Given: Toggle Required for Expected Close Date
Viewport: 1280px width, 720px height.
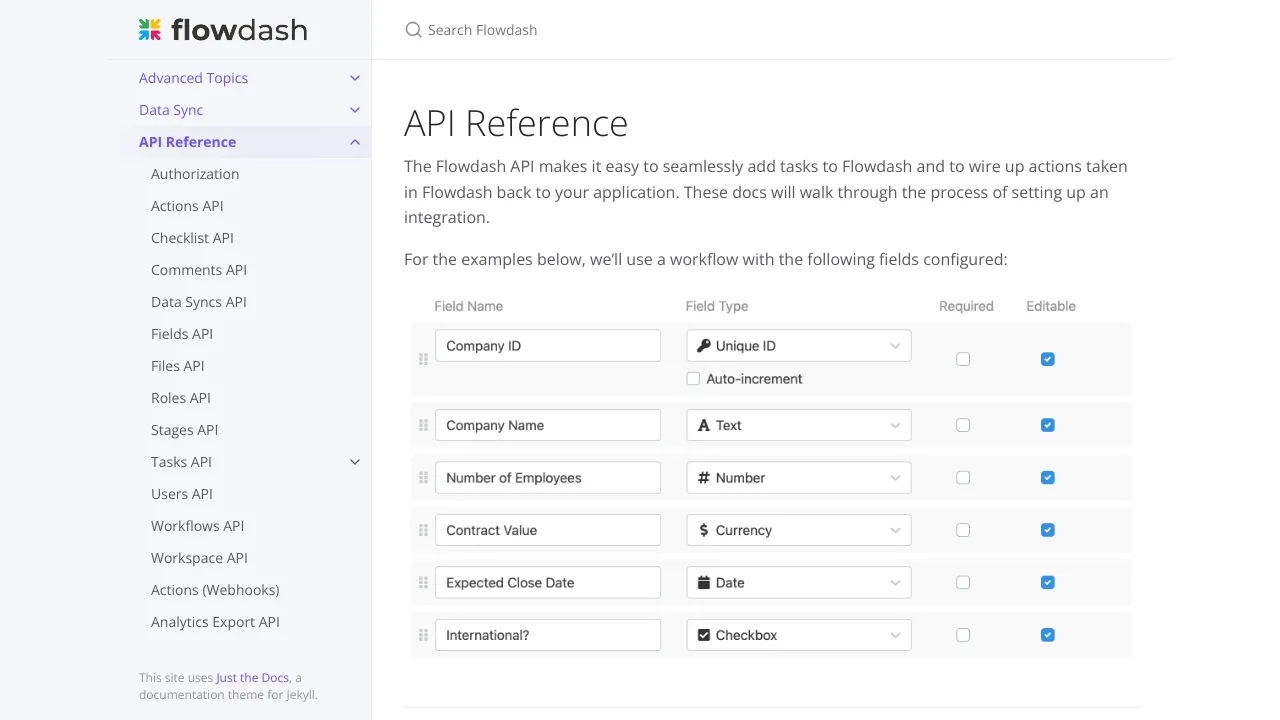Looking at the screenshot, I should point(963,583).
